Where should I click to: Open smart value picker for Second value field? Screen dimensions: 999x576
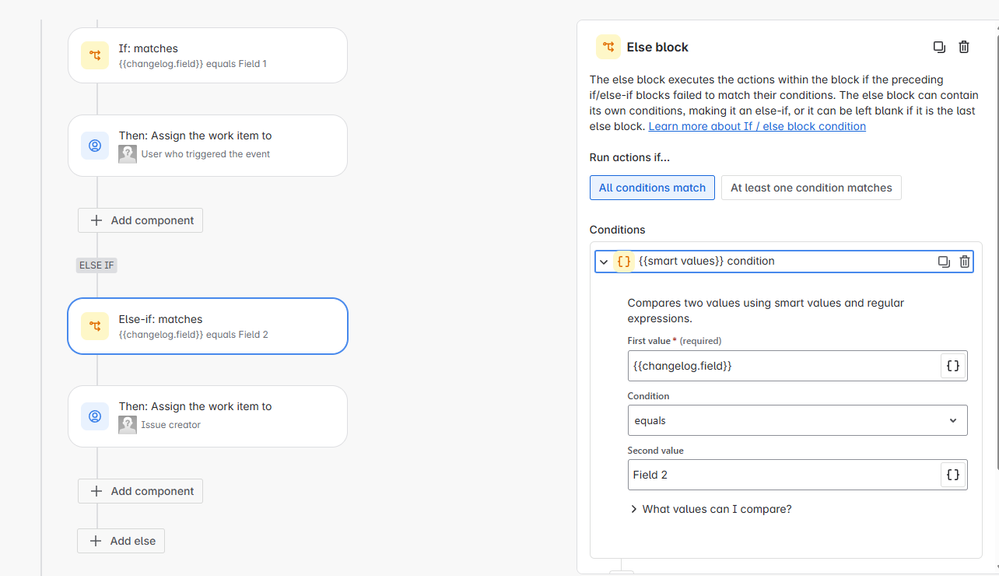tap(953, 475)
